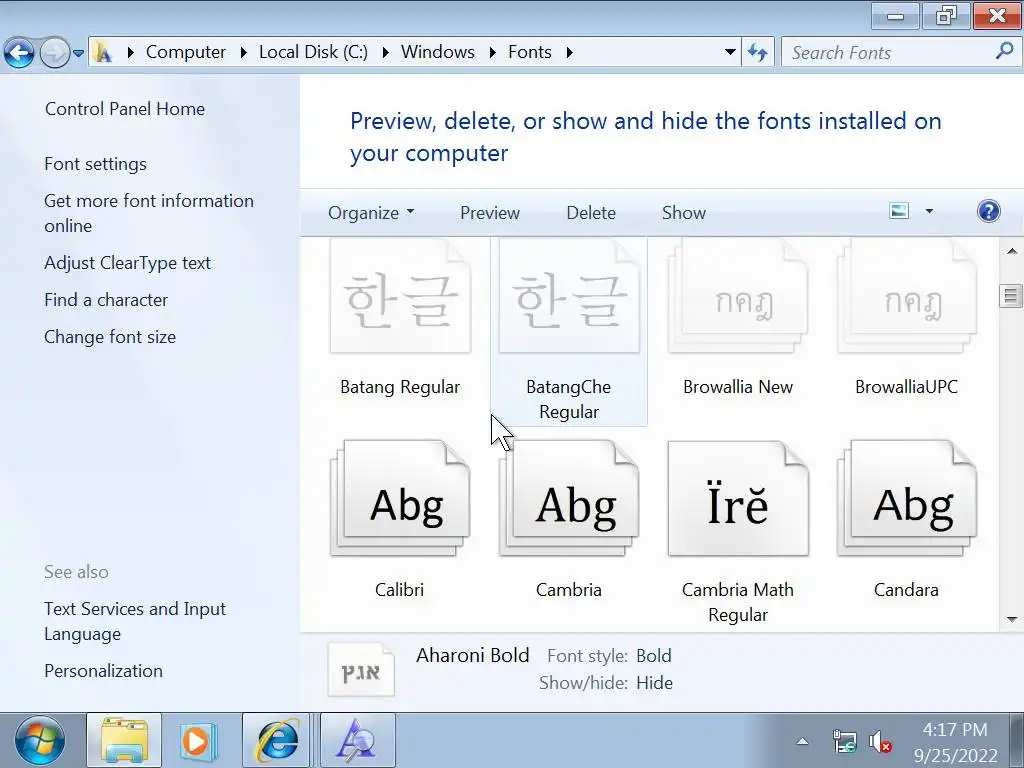1024x768 pixels.
Task: Launch Internet Explorer from the taskbar
Action: click(278, 741)
